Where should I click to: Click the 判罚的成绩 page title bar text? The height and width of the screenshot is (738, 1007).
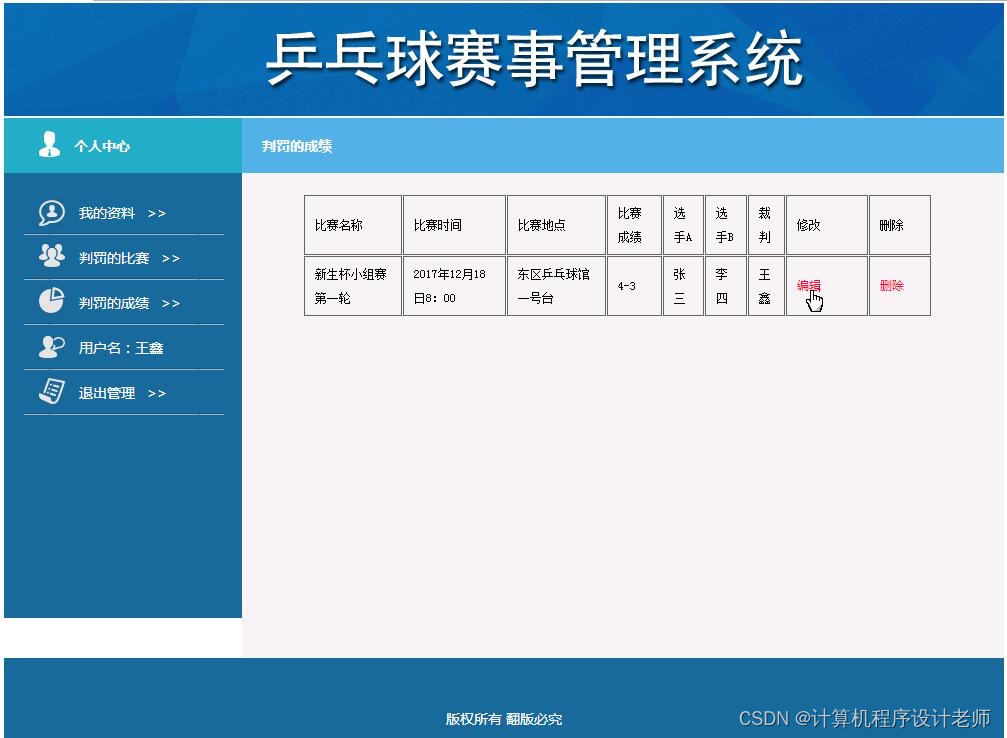pos(297,146)
